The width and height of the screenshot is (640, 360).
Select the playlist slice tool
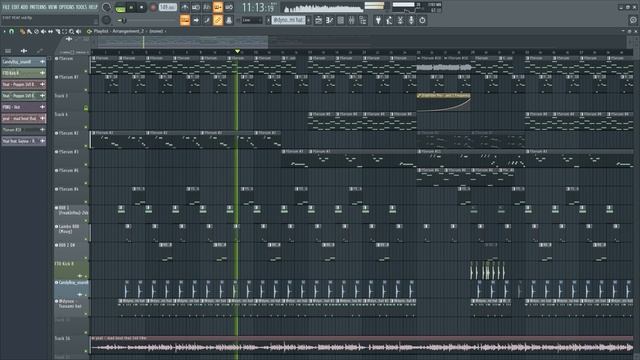pos(58,31)
